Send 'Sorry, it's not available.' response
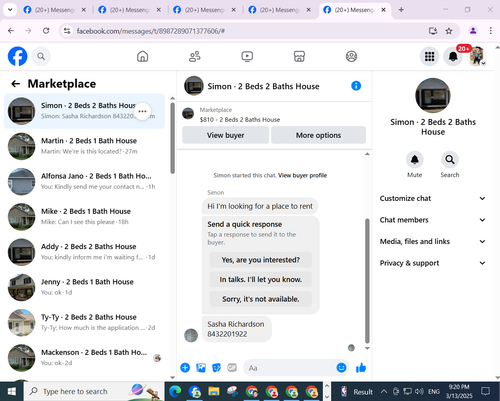The image size is (500, 401). [261, 299]
